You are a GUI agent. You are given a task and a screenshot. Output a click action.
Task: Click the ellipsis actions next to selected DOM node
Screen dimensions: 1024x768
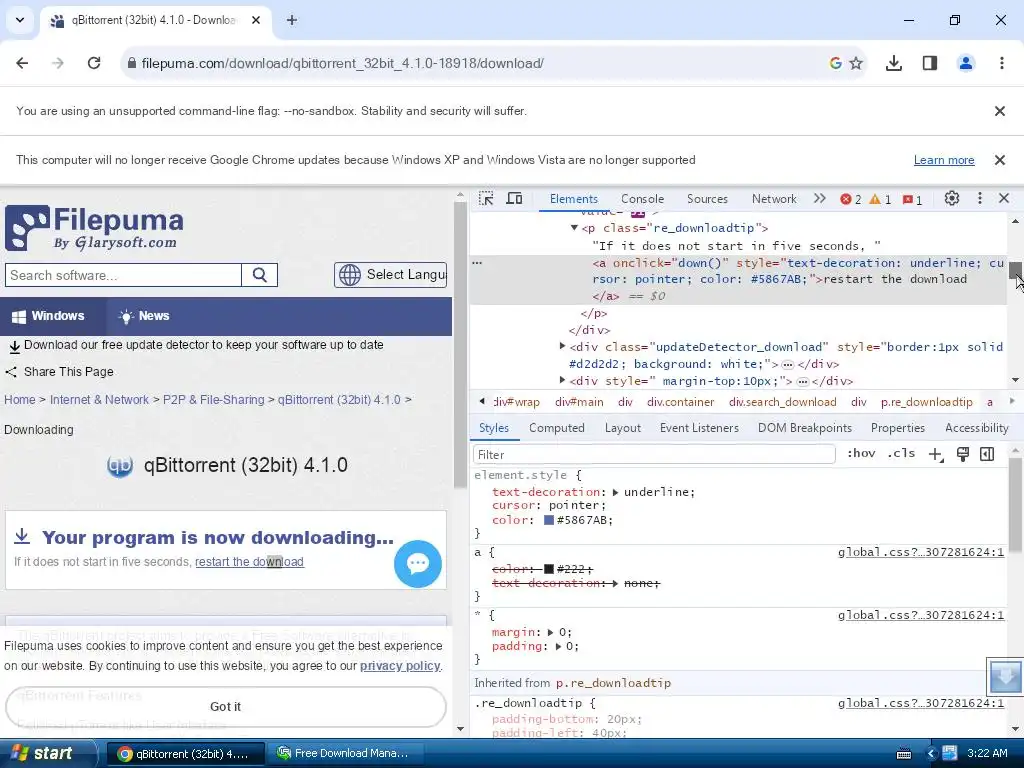[477, 263]
